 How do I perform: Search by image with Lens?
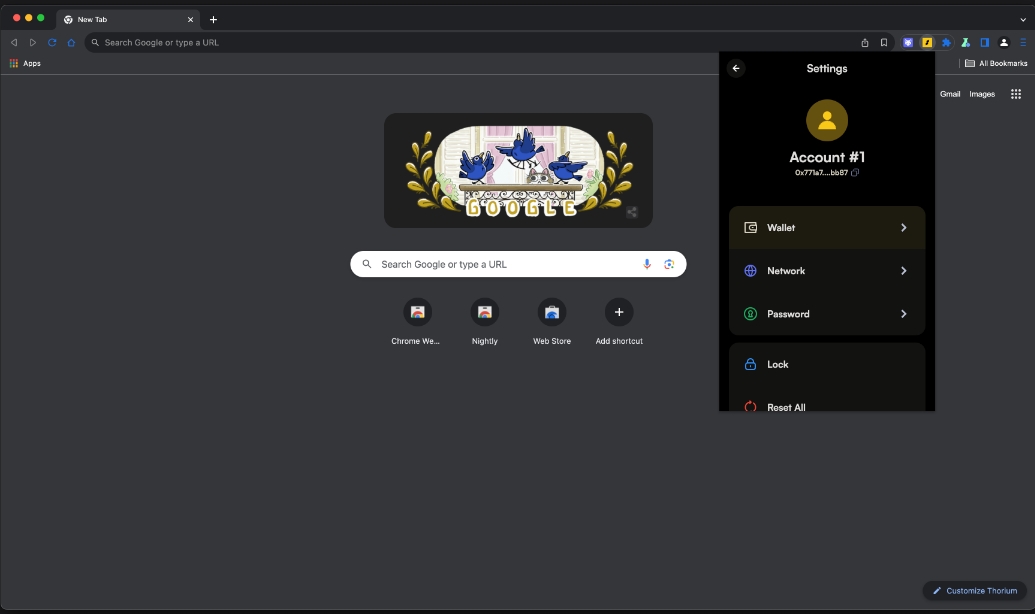(x=669, y=264)
